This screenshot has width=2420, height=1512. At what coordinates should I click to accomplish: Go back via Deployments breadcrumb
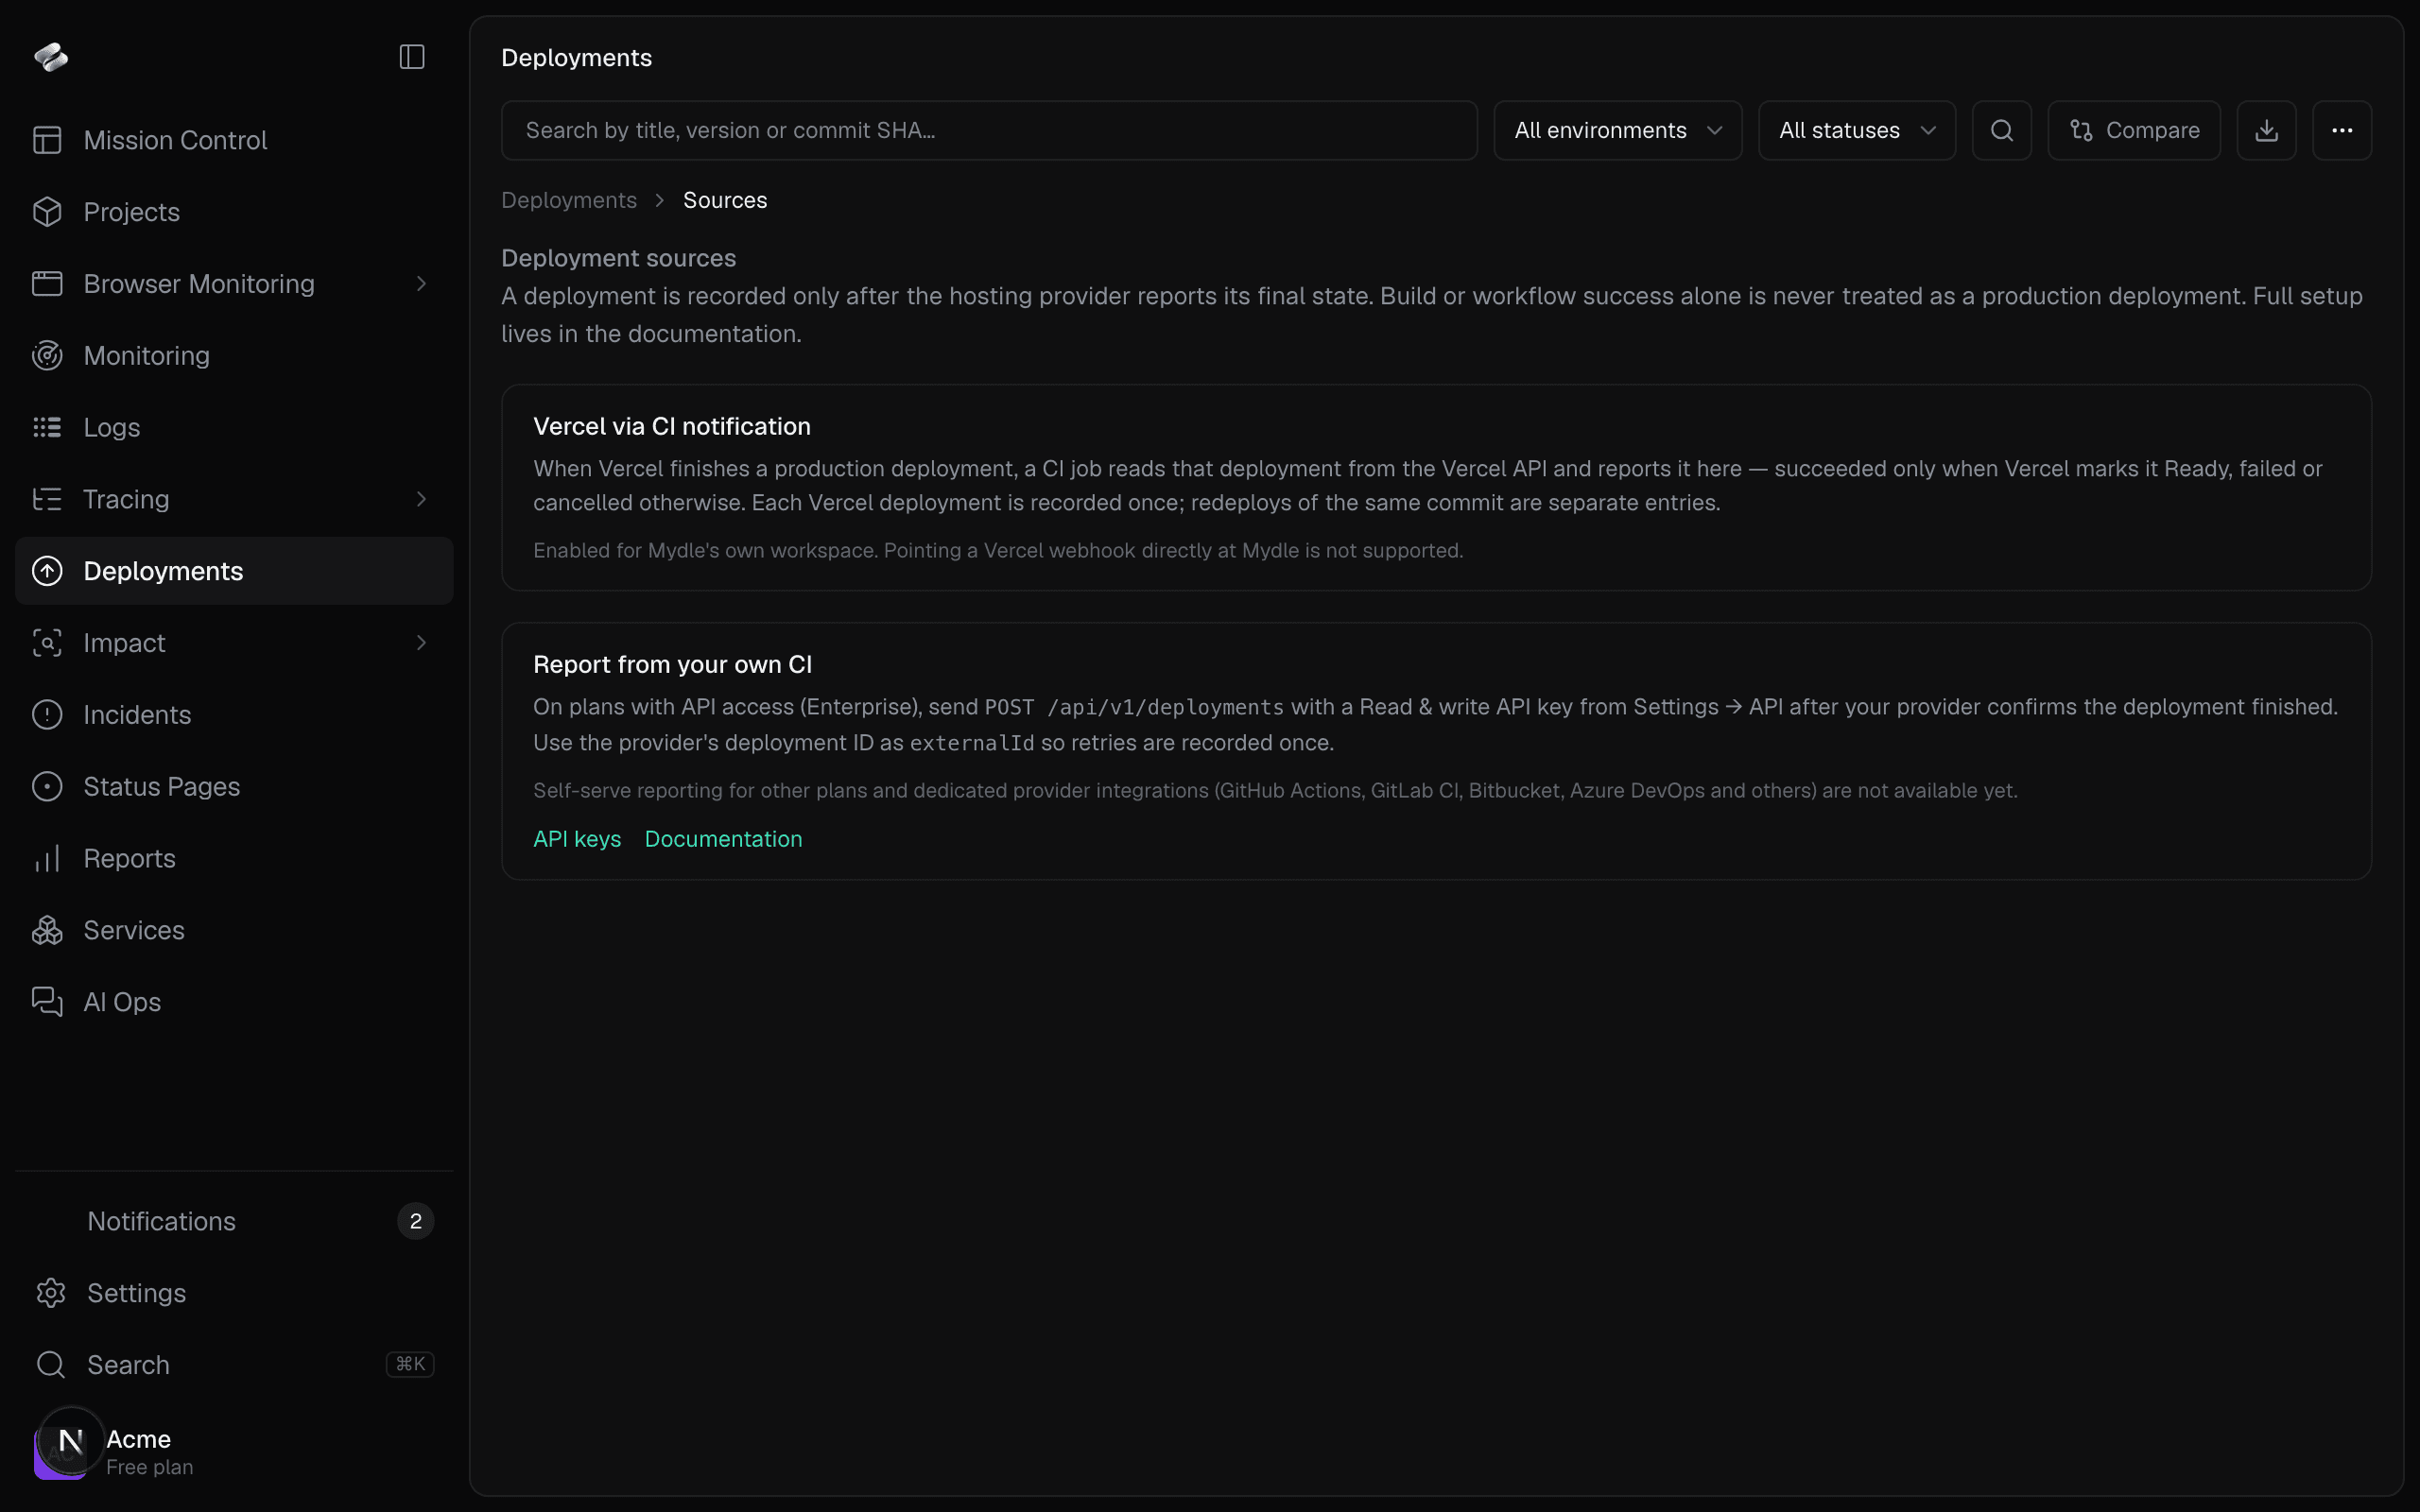coord(569,200)
